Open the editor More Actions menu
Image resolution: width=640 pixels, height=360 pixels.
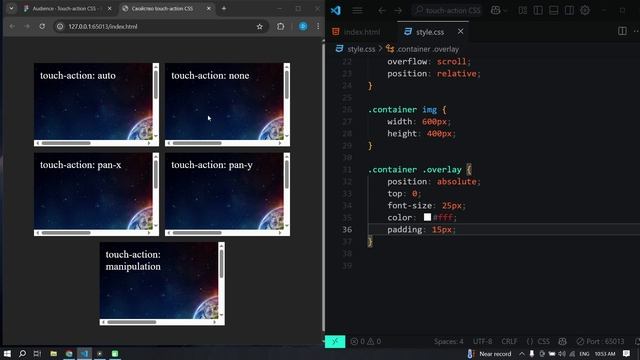pos(636,31)
